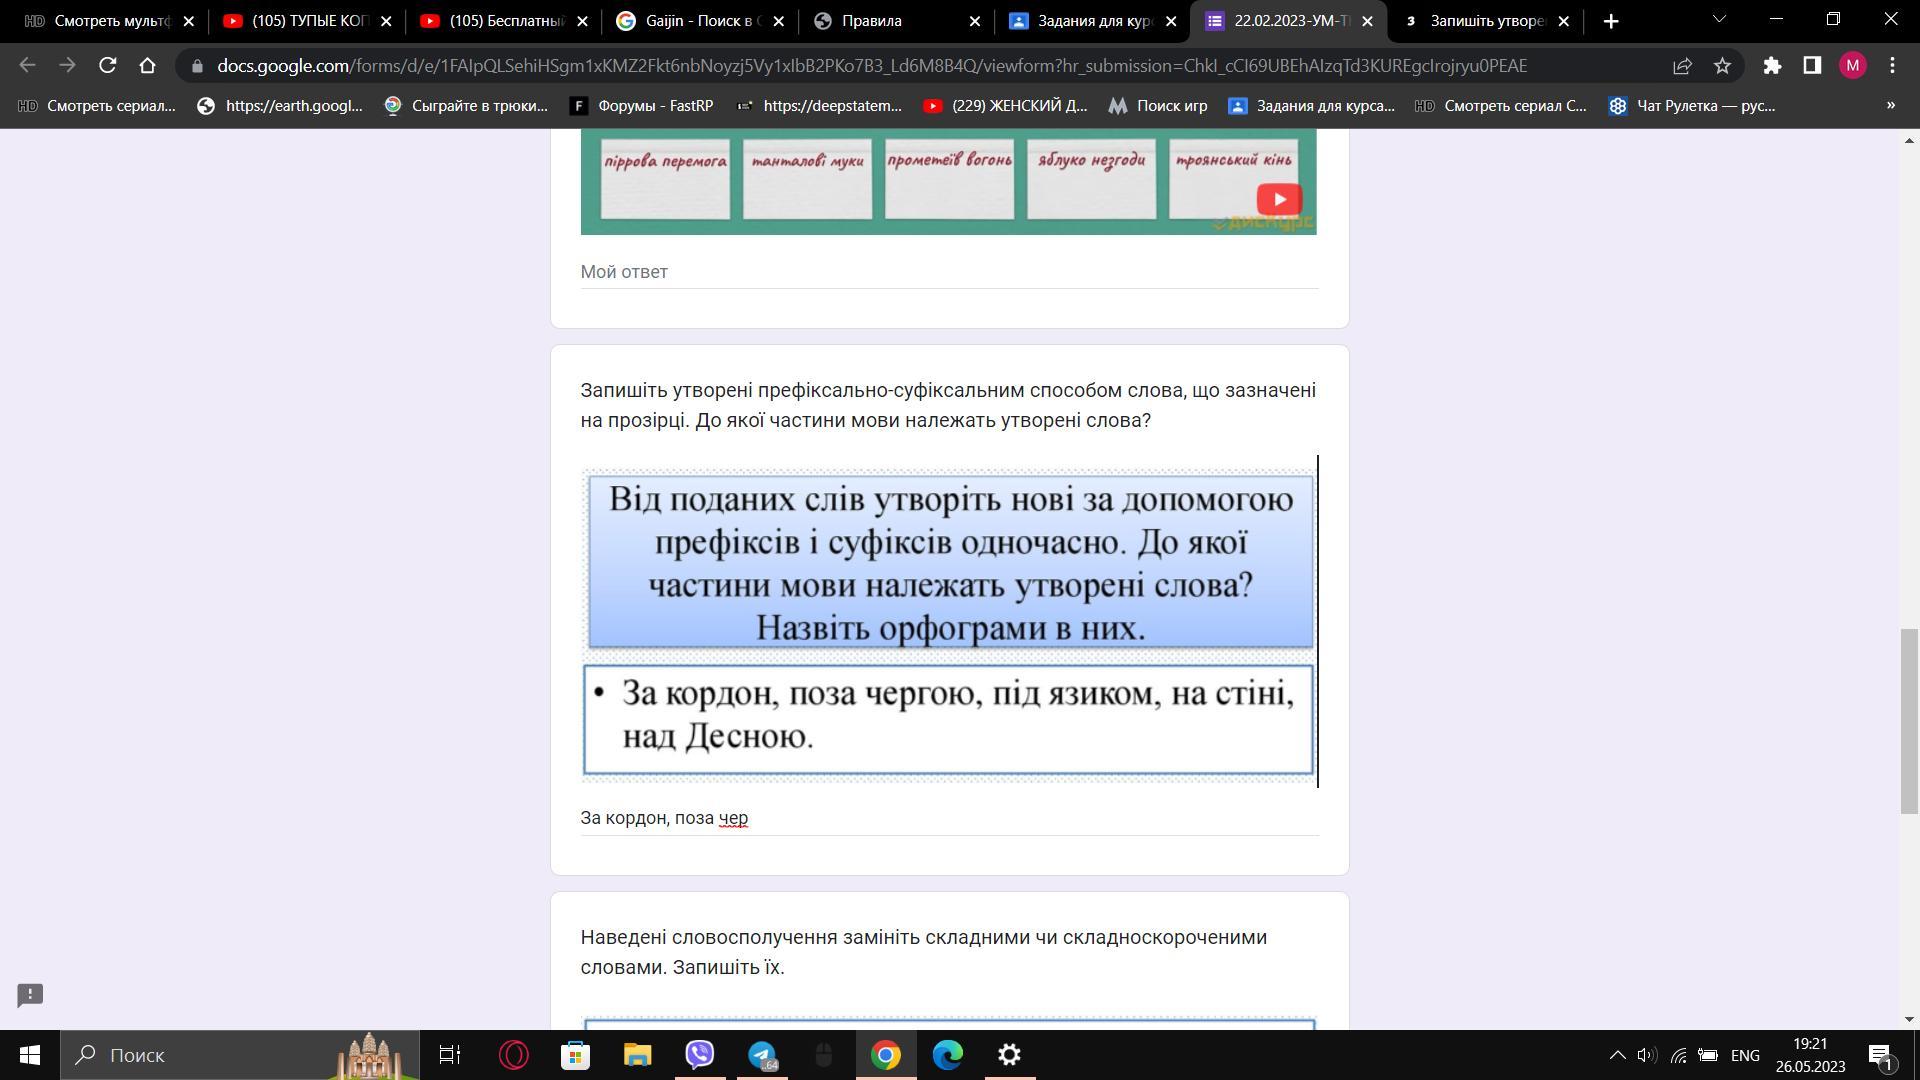Play the YouTube video in image
Screen dimensions: 1920x1080
pyautogui.click(x=1279, y=199)
